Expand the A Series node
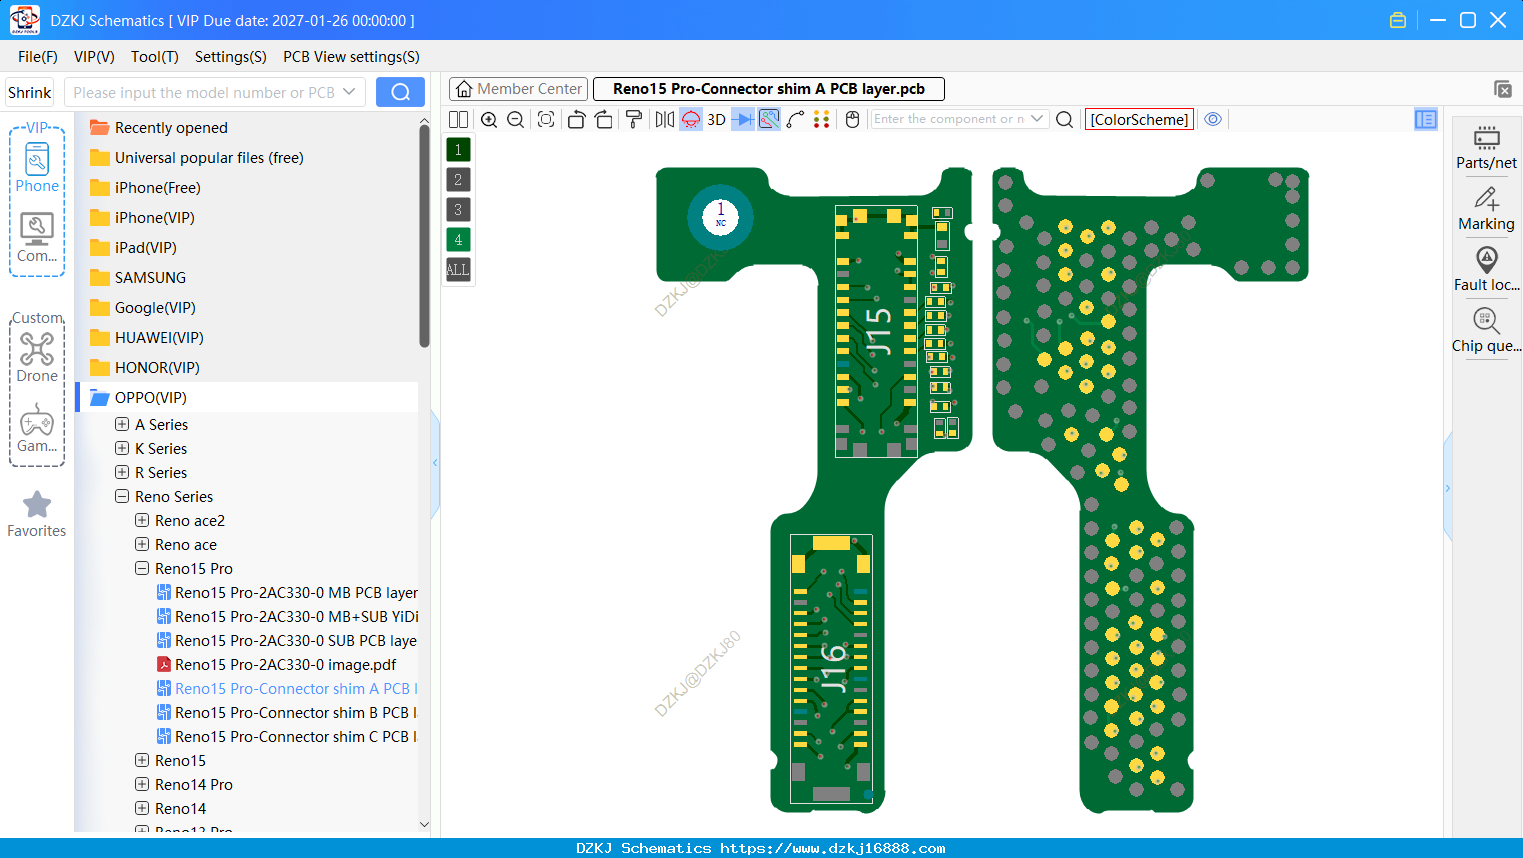The image size is (1523, 858). 122,425
